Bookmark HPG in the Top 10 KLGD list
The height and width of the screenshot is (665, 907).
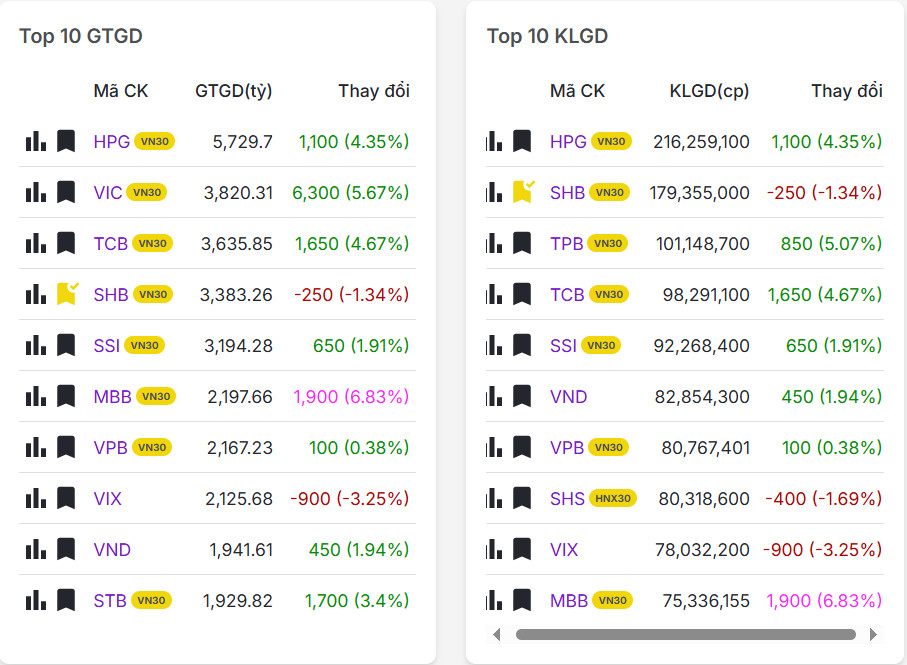click(522, 141)
